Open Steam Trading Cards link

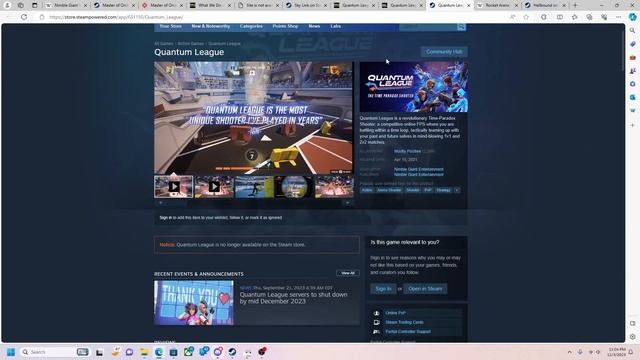point(404,322)
